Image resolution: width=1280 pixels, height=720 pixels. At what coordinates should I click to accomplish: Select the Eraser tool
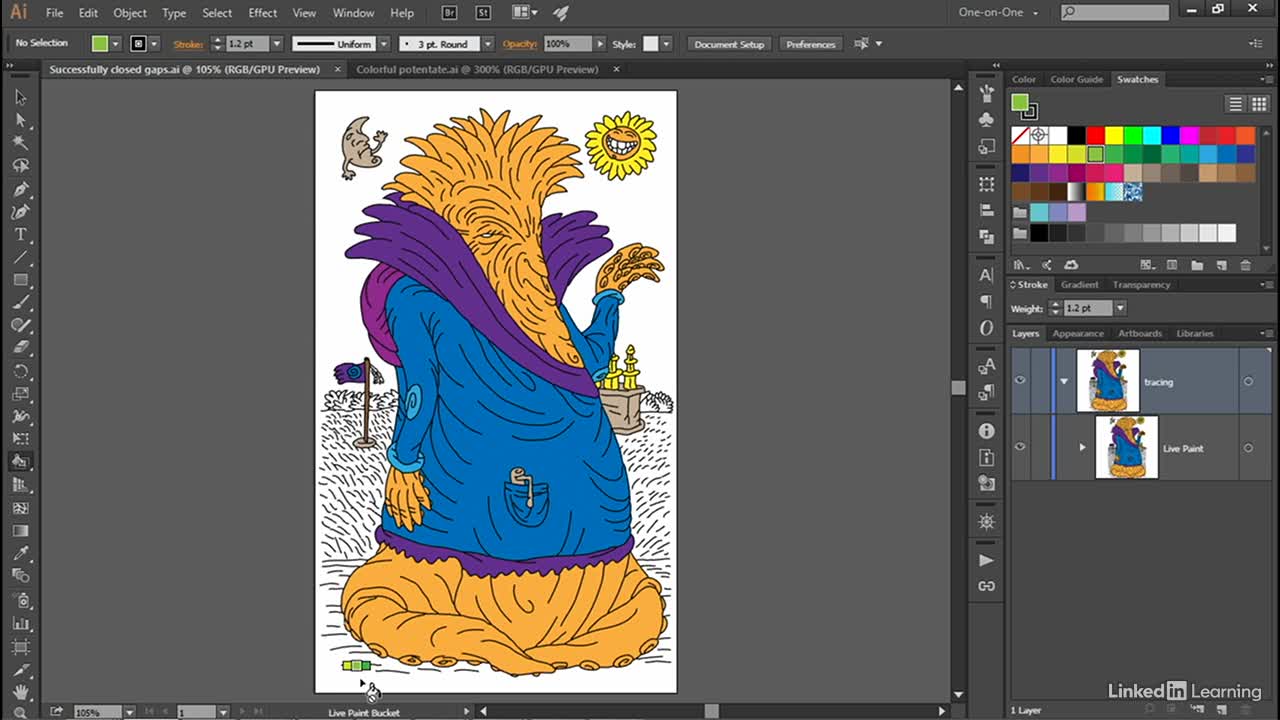coord(20,348)
